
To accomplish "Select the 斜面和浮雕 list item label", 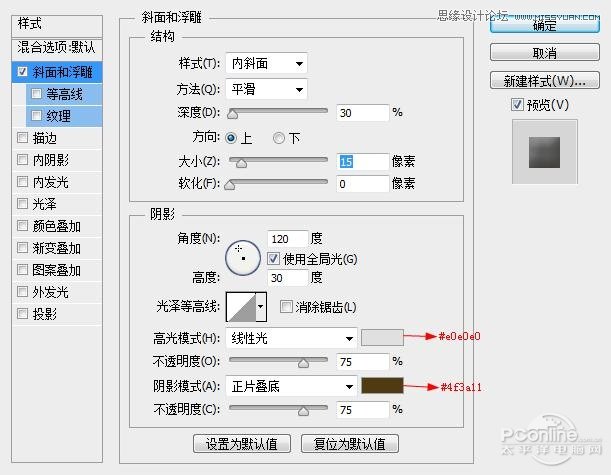I will (62, 72).
